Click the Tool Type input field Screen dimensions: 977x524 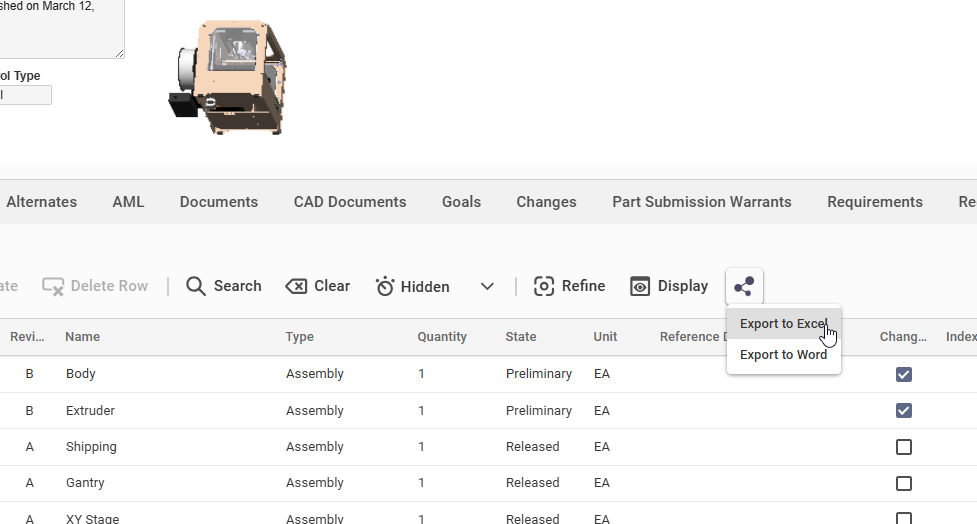tap(25, 95)
